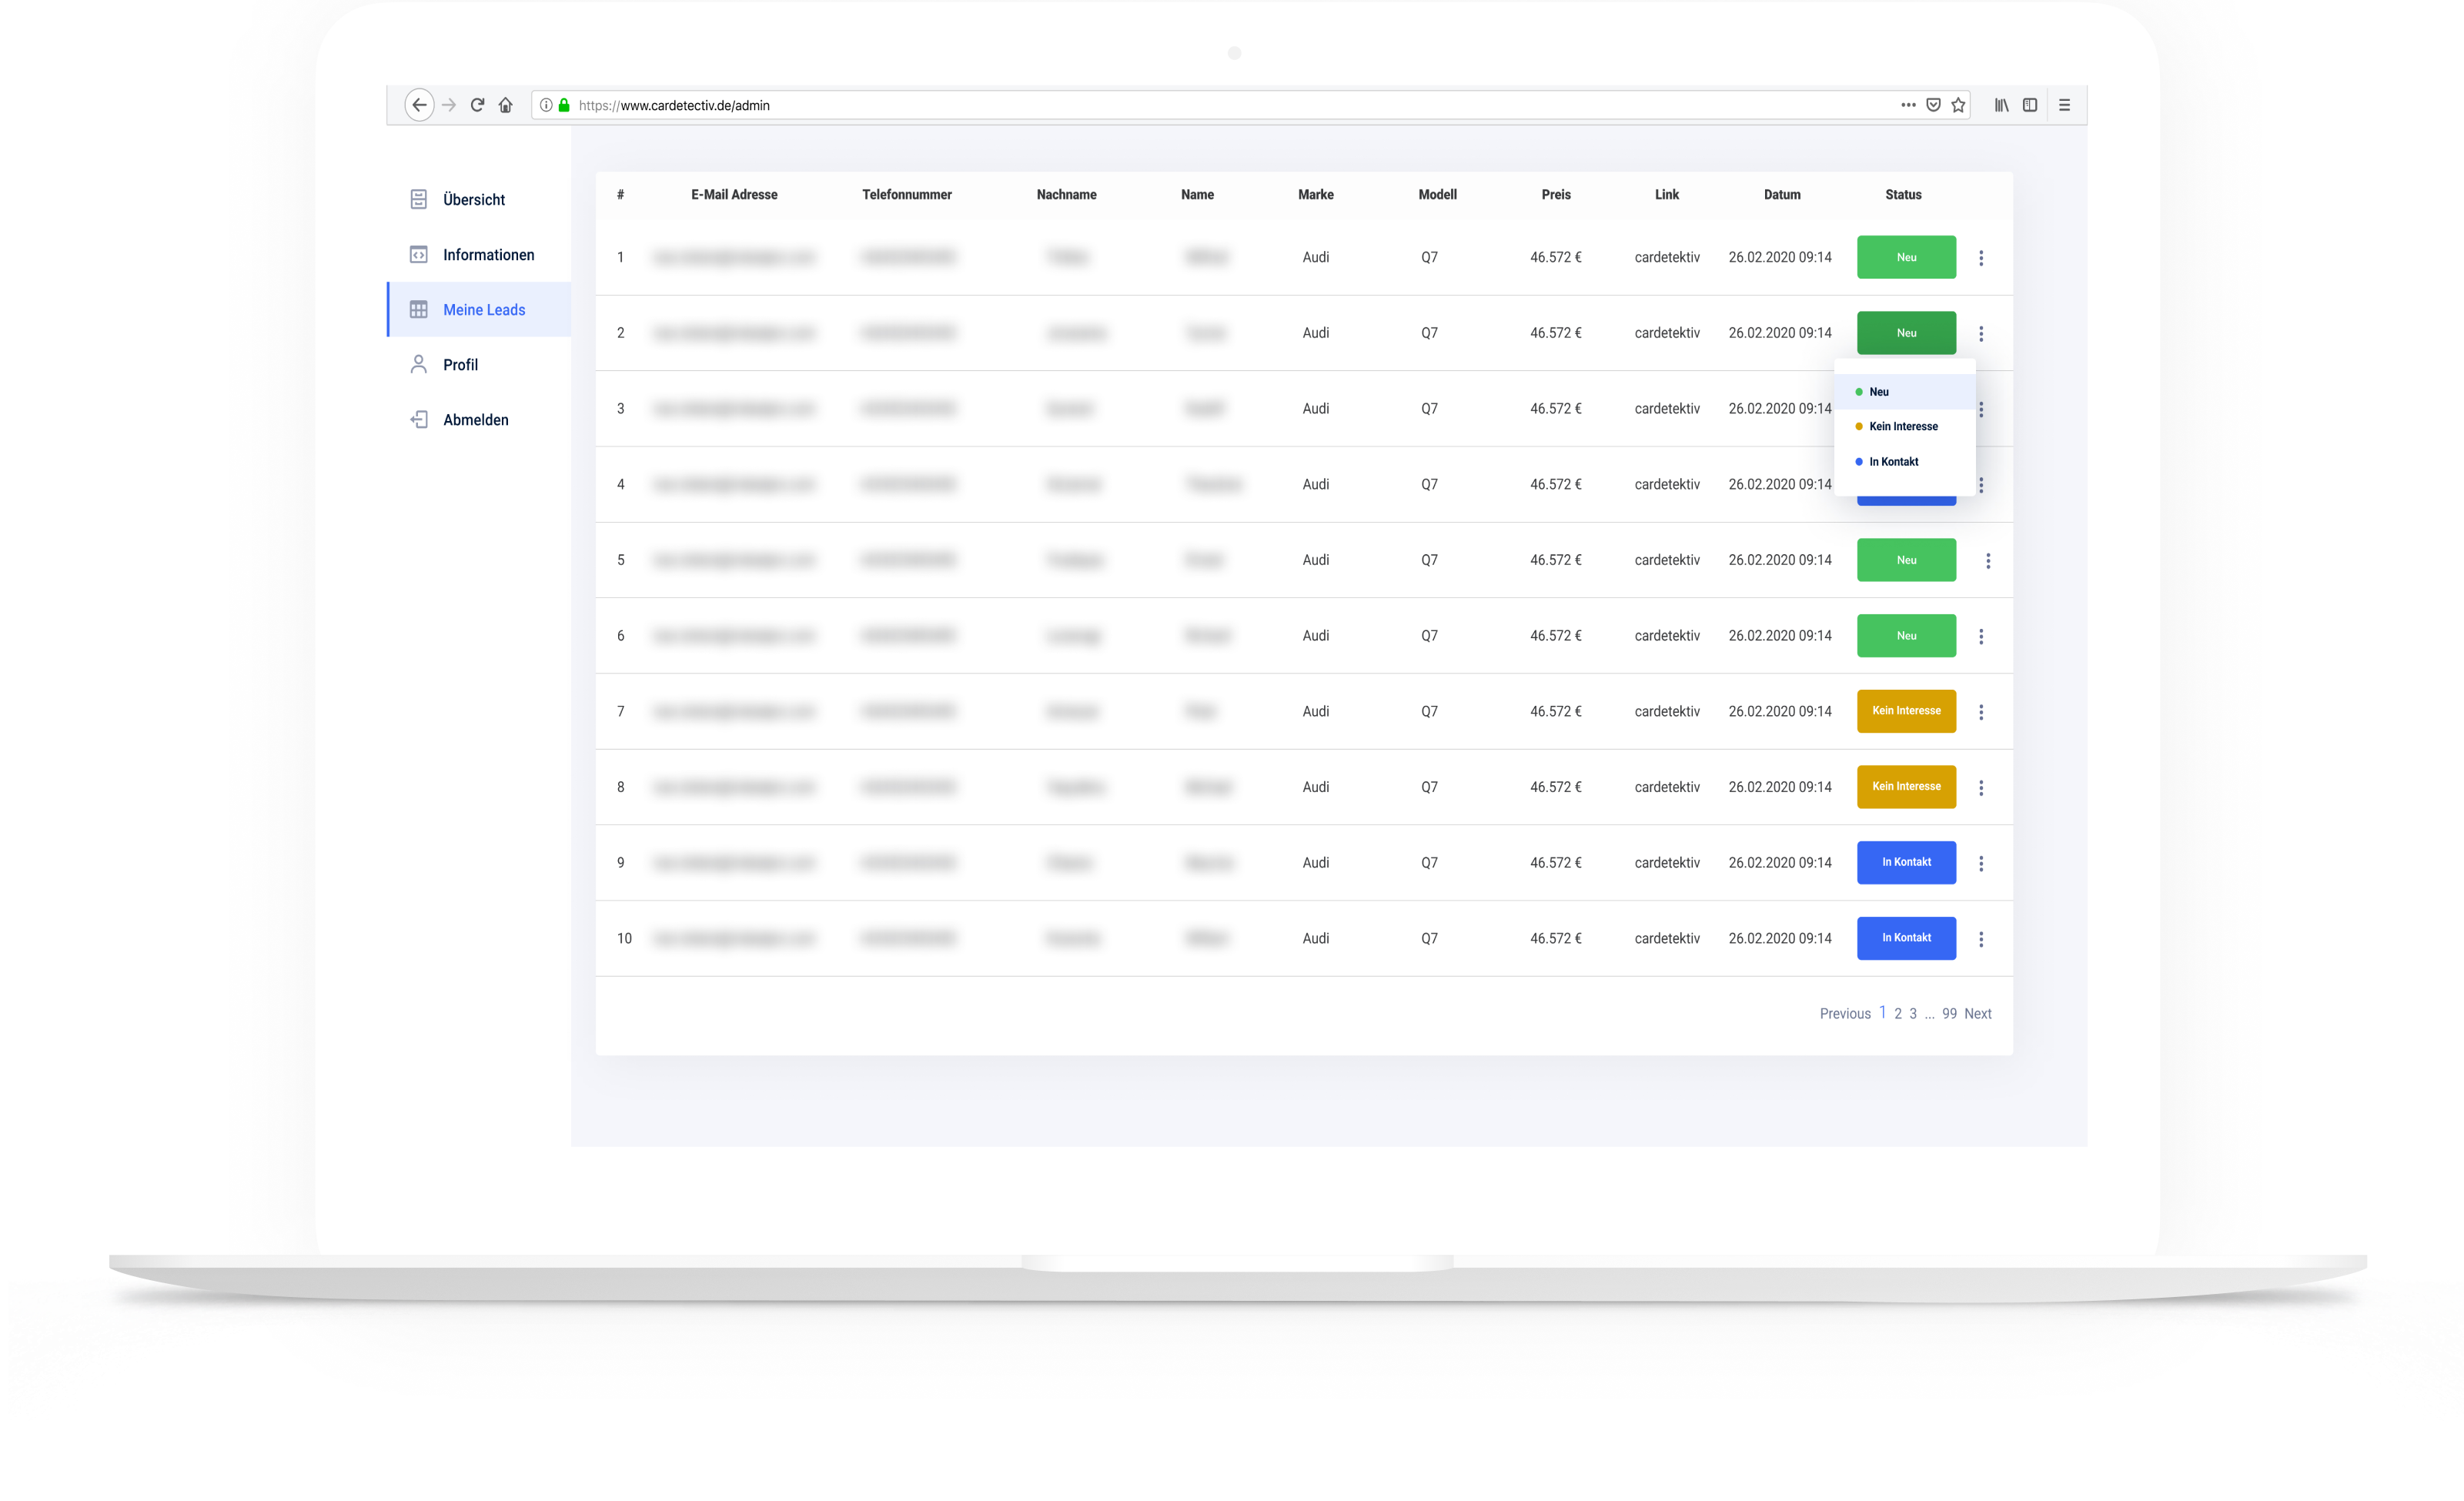Bookmark page using the star icon

(1958, 105)
